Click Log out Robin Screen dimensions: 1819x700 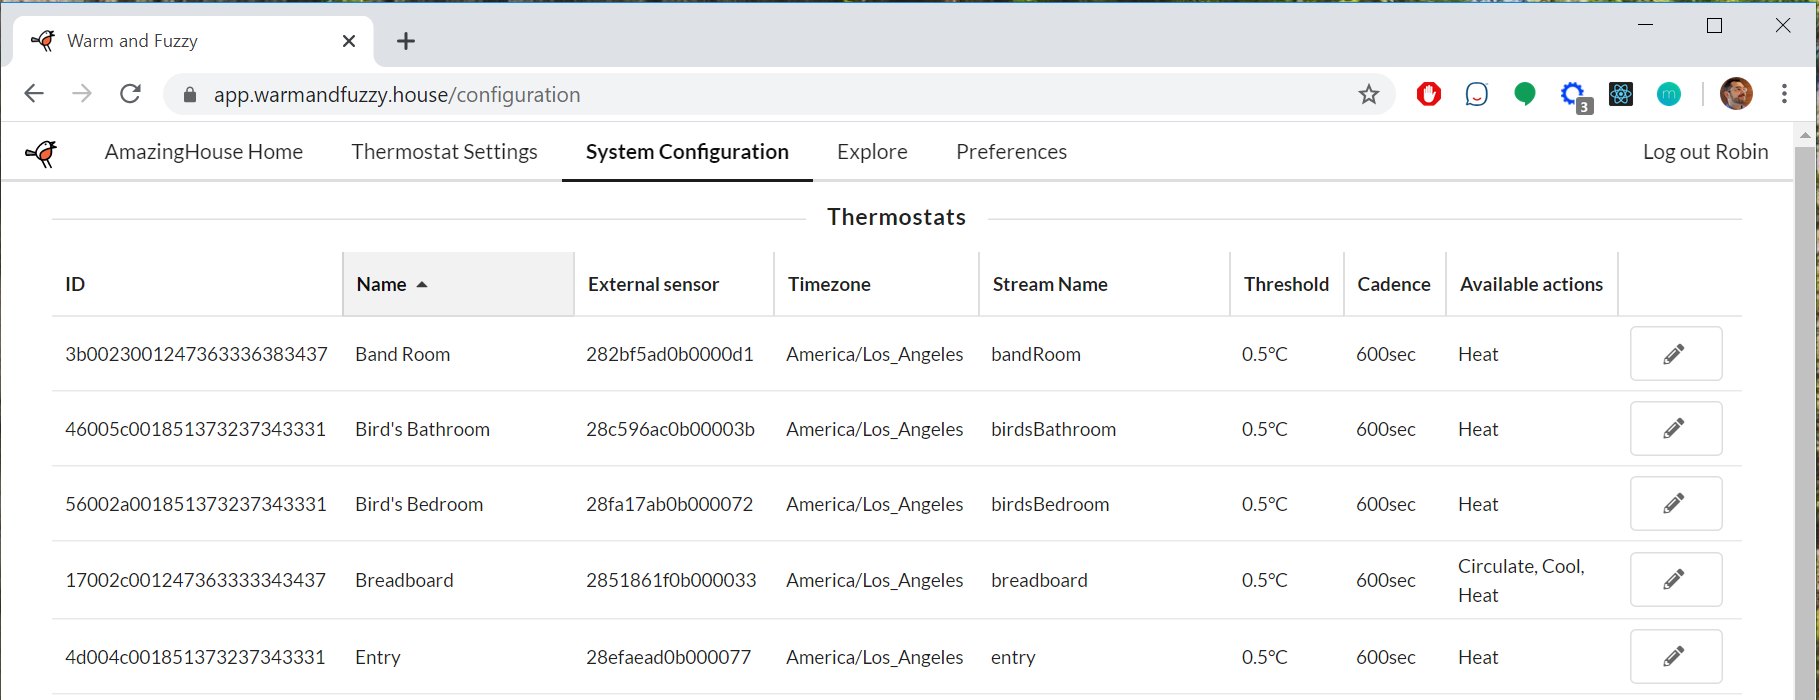1705,152
